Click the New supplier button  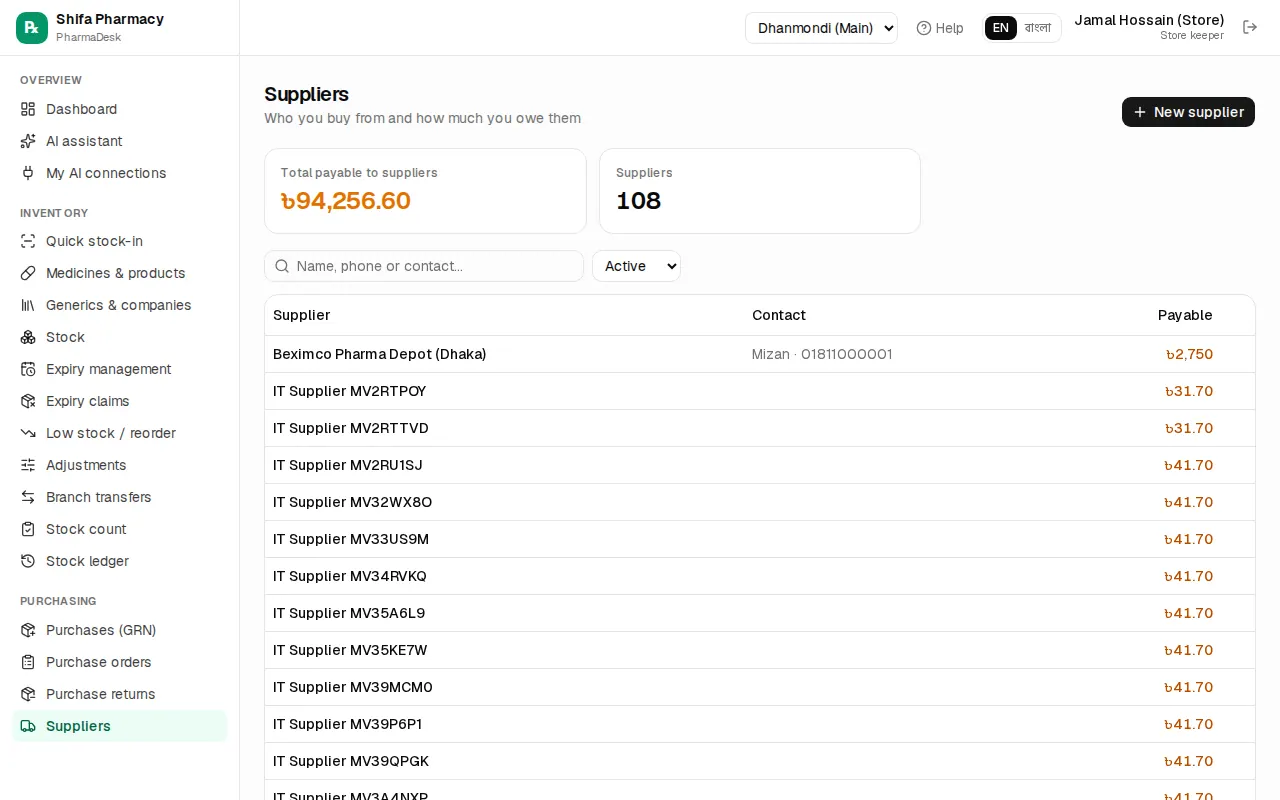[x=1188, y=112]
